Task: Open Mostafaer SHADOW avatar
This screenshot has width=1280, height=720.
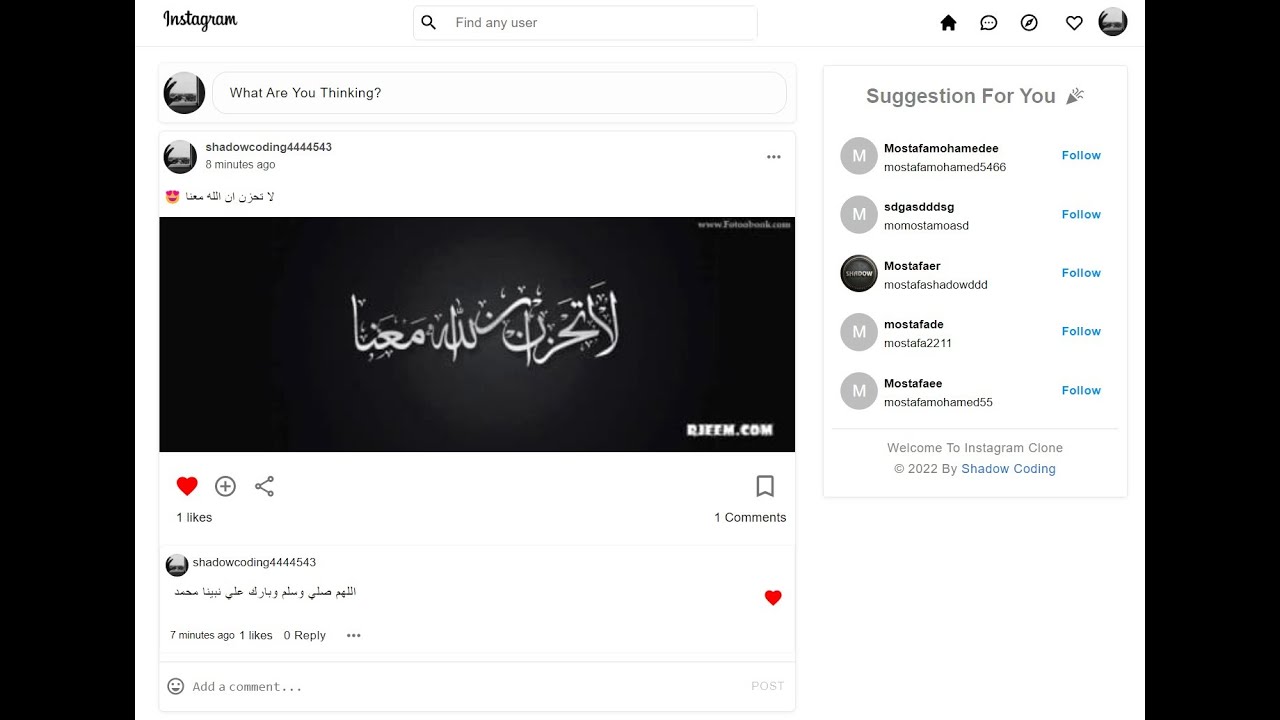Action: (x=859, y=273)
